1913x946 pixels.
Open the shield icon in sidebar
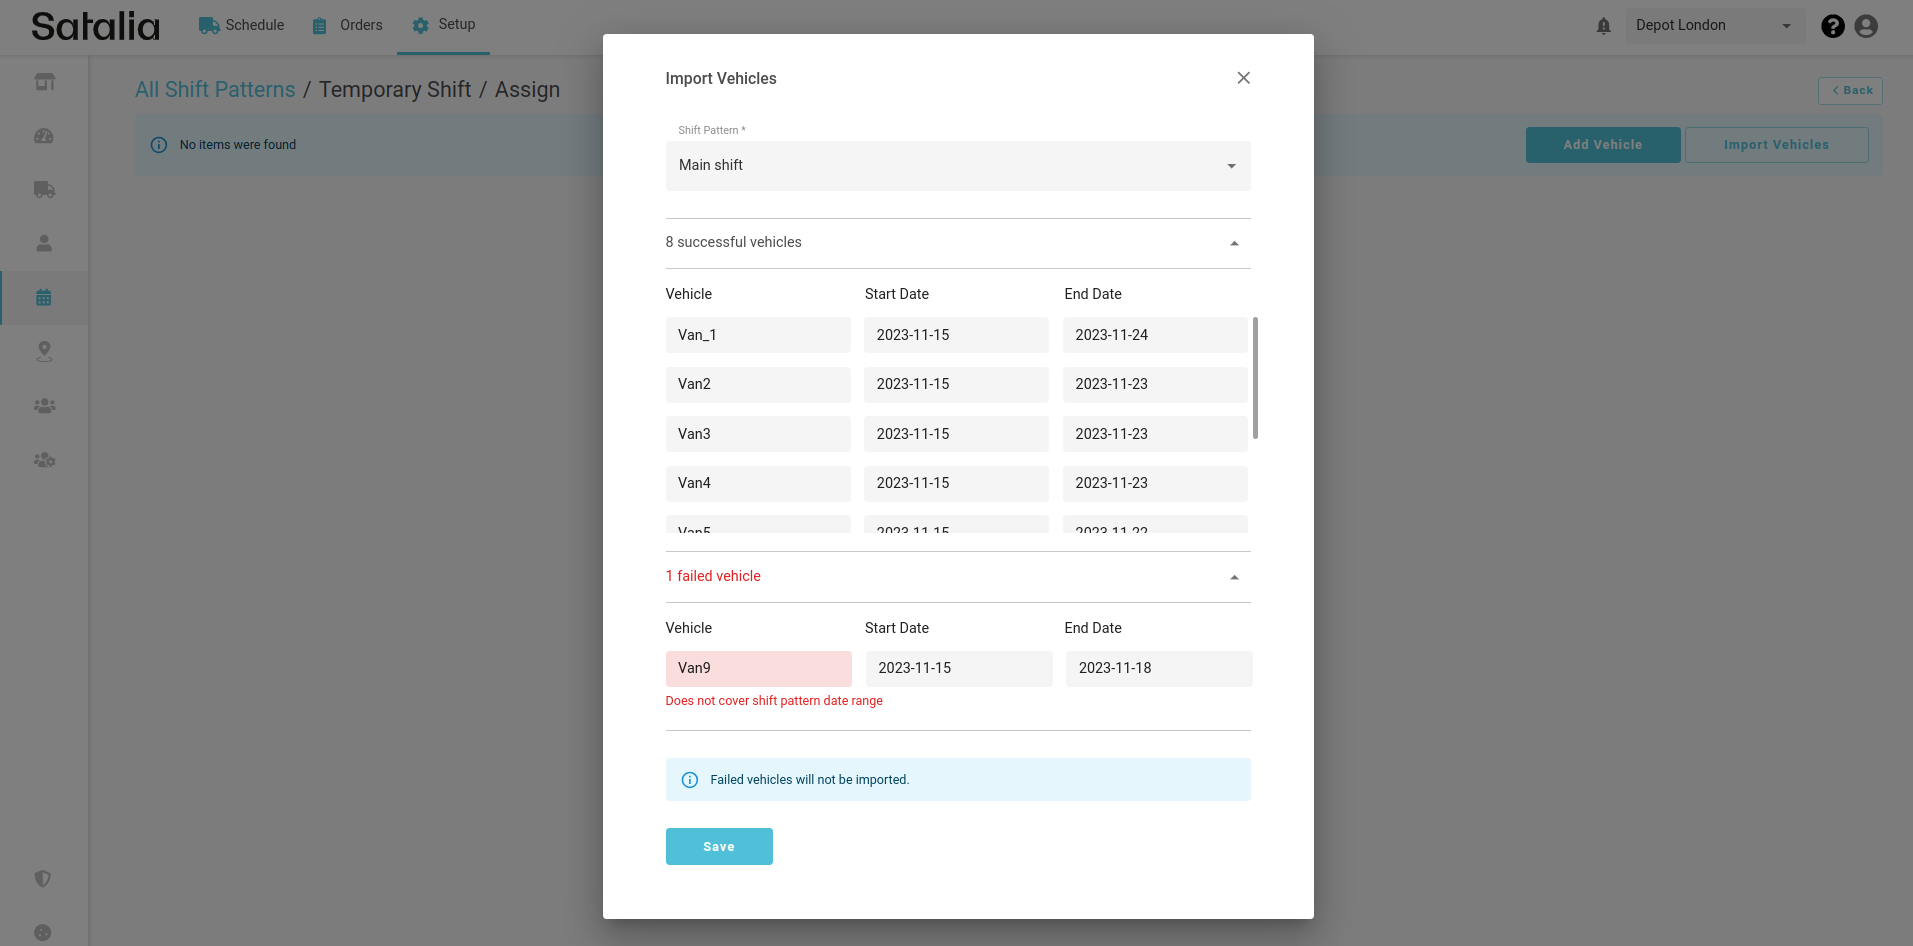[x=43, y=879]
